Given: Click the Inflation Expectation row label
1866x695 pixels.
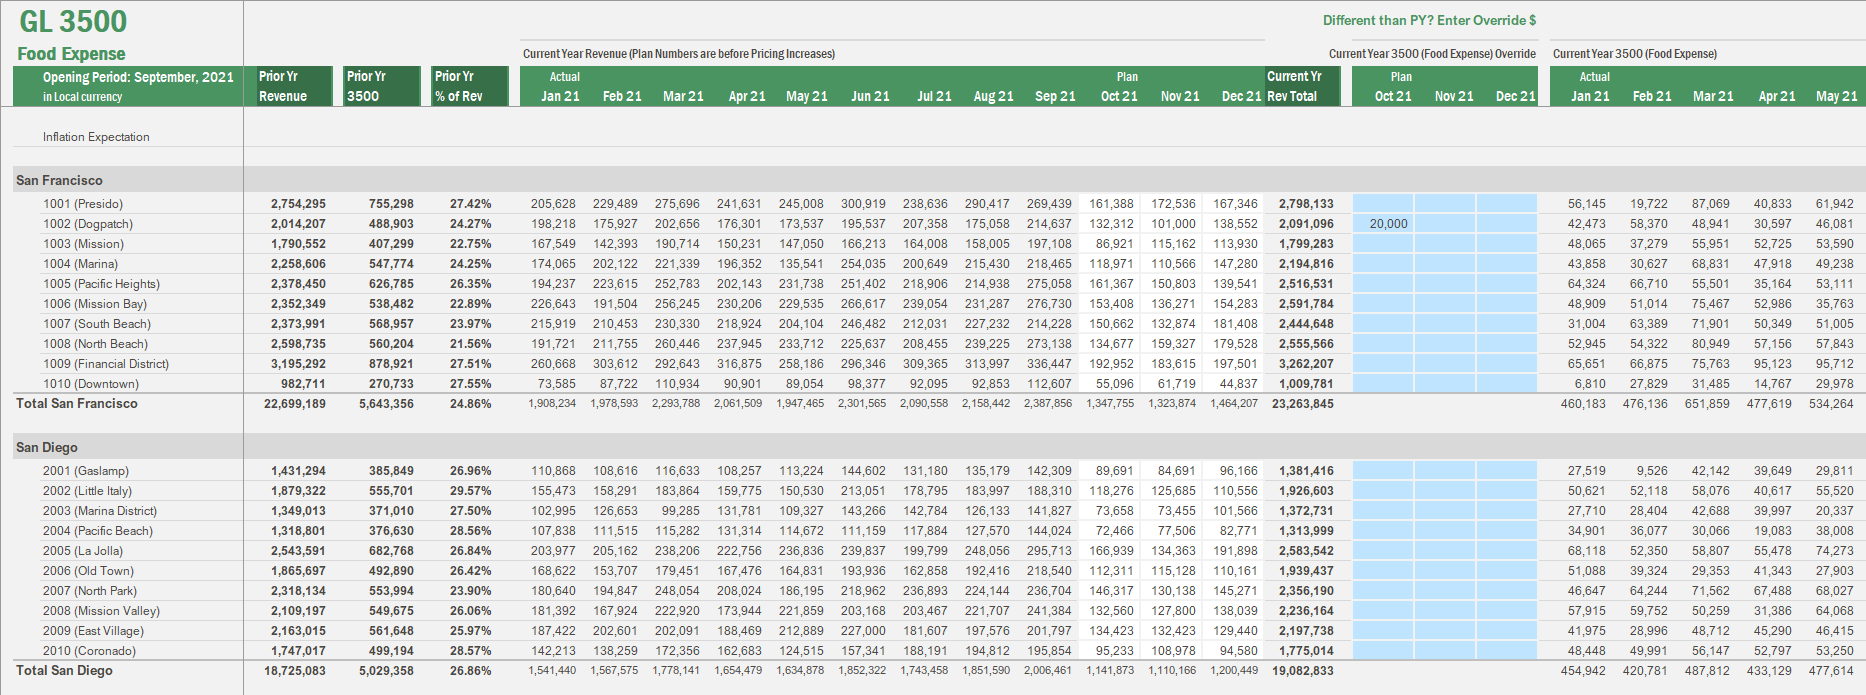Looking at the screenshot, I should [x=96, y=137].
